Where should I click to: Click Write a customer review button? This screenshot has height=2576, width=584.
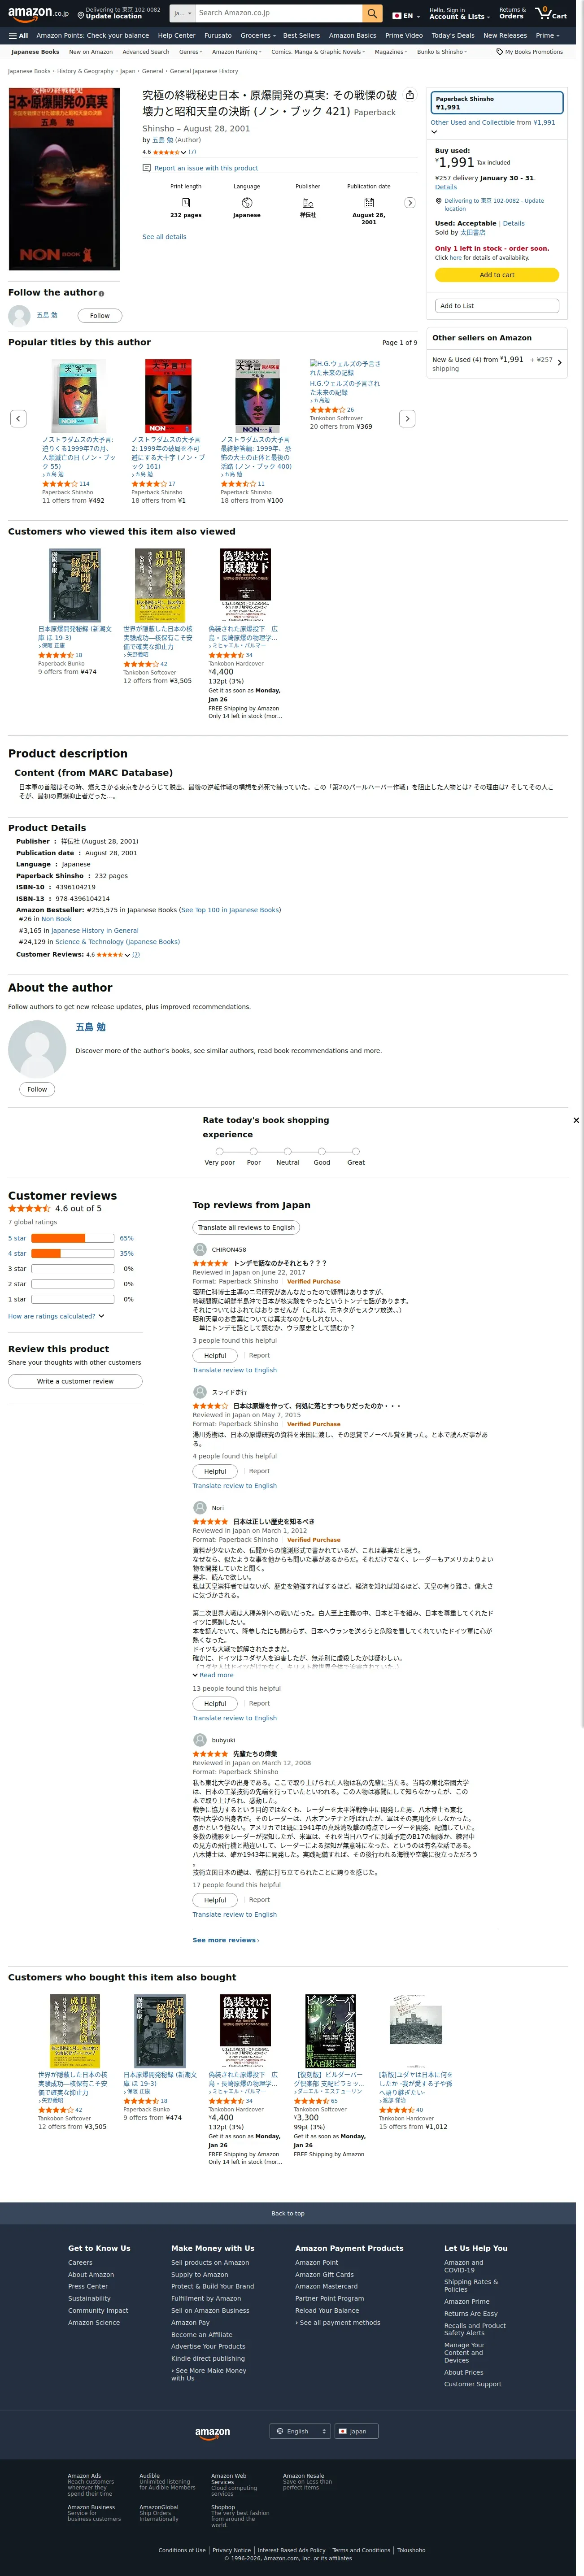75,1381
